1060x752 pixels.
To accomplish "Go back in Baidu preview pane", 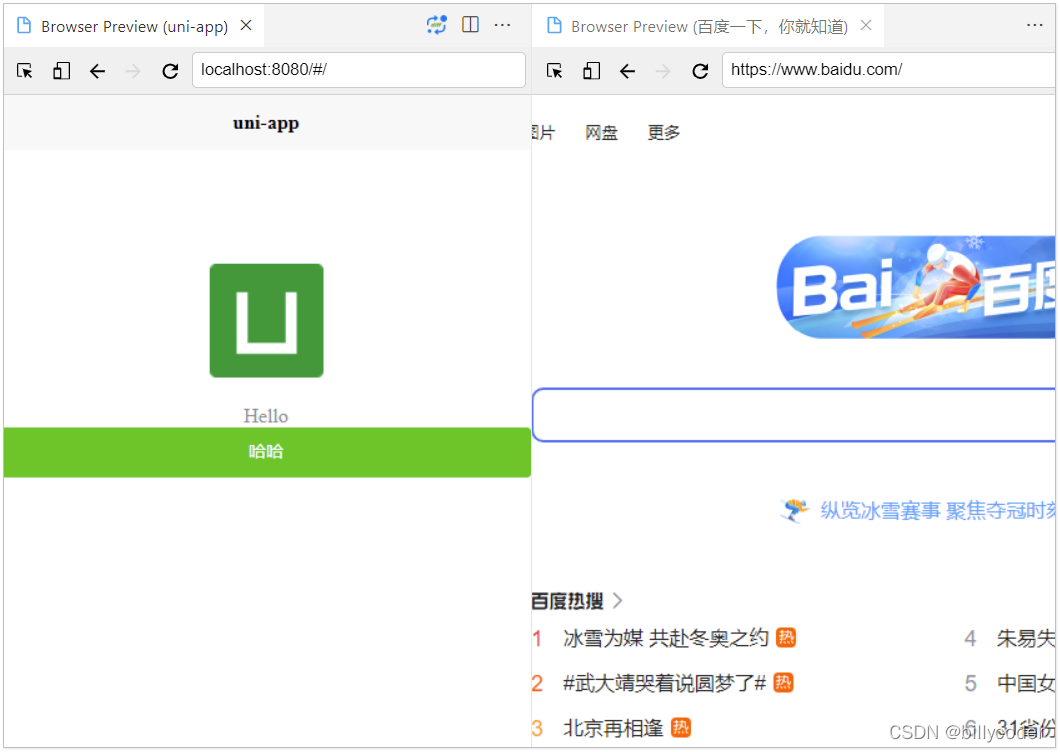I will click(x=627, y=71).
